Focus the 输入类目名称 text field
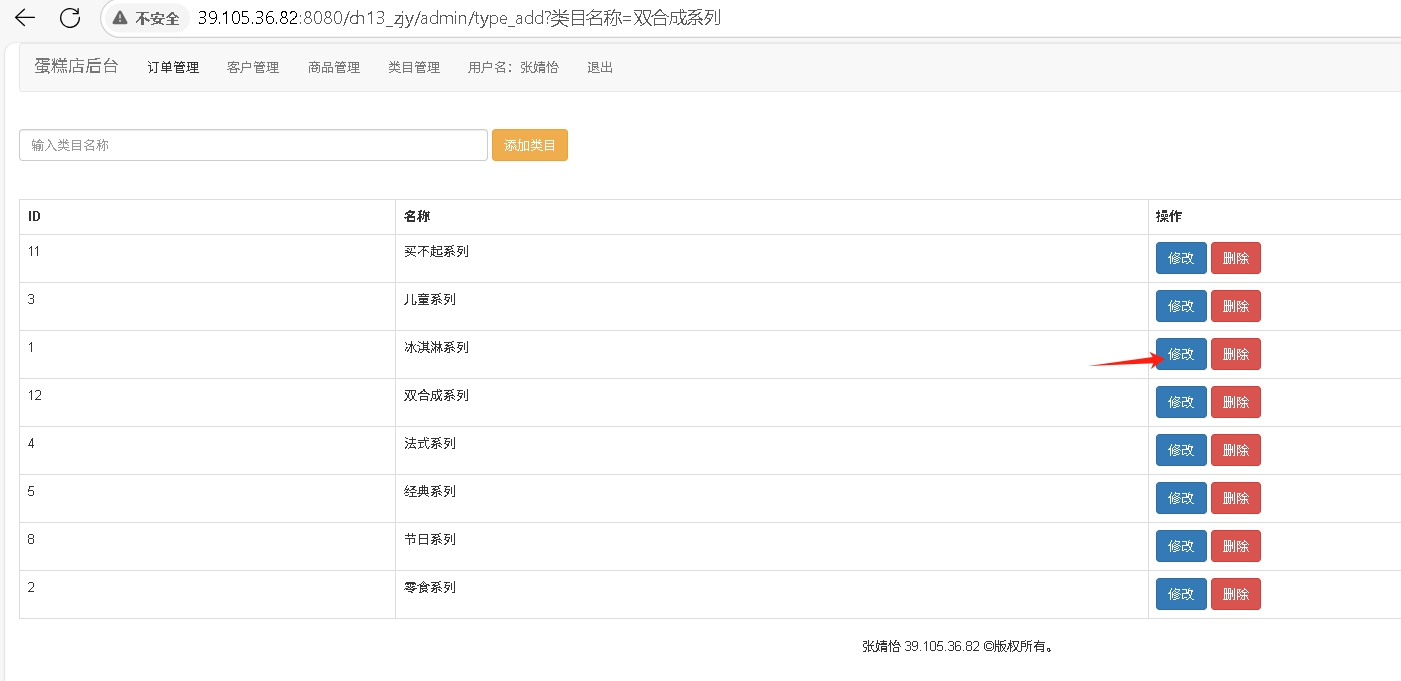This screenshot has width=1401, height=681. pyautogui.click(x=253, y=145)
